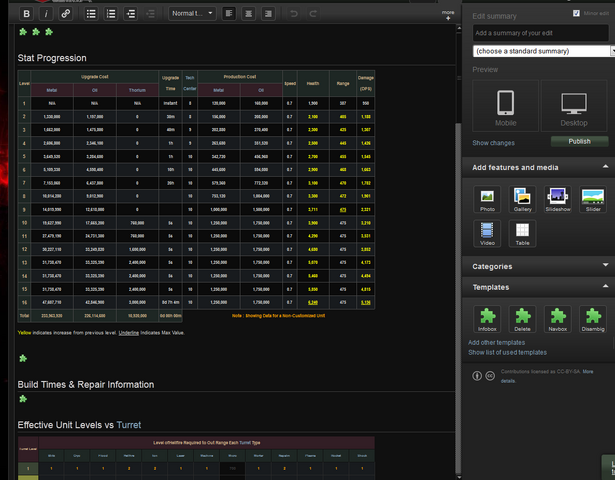Click the editor vertical scrollbar thumb

pos(459,298)
